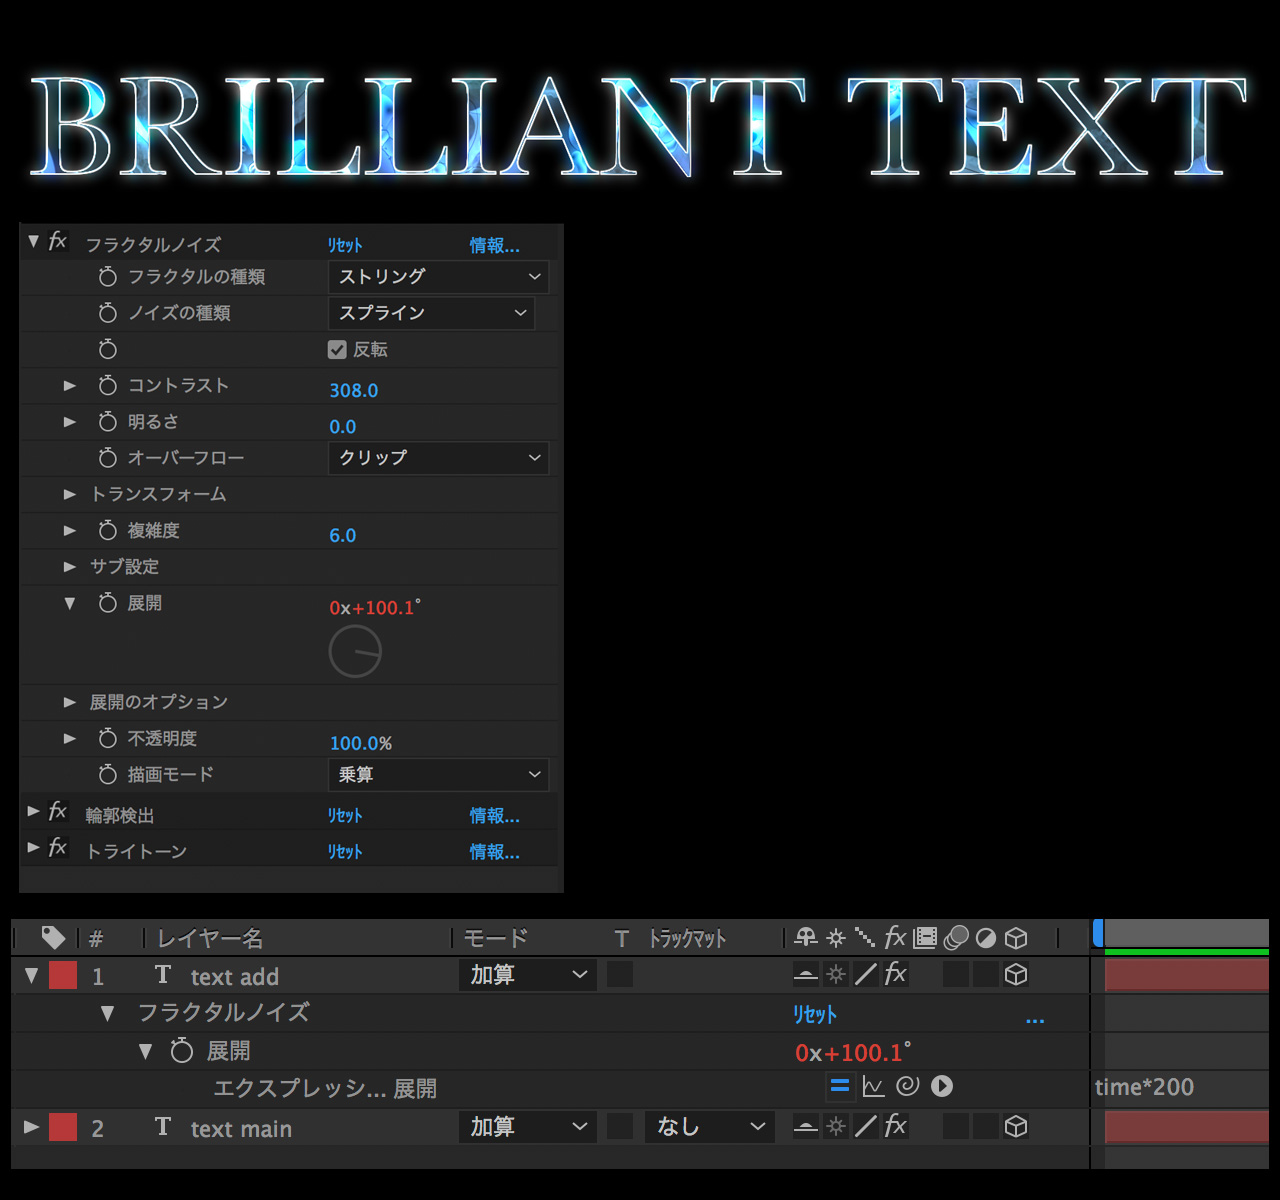Click the モード column header
The width and height of the screenshot is (1280, 1200).
496,939
